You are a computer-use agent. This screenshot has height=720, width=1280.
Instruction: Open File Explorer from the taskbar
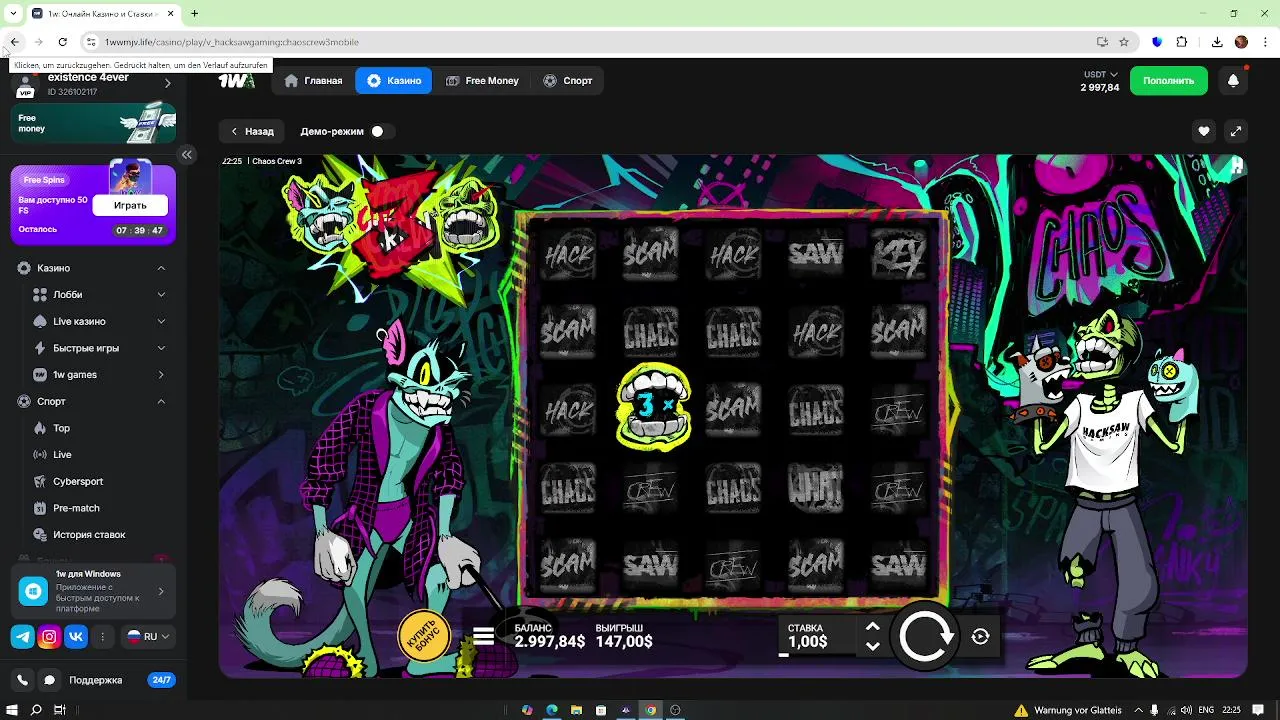pos(576,710)
